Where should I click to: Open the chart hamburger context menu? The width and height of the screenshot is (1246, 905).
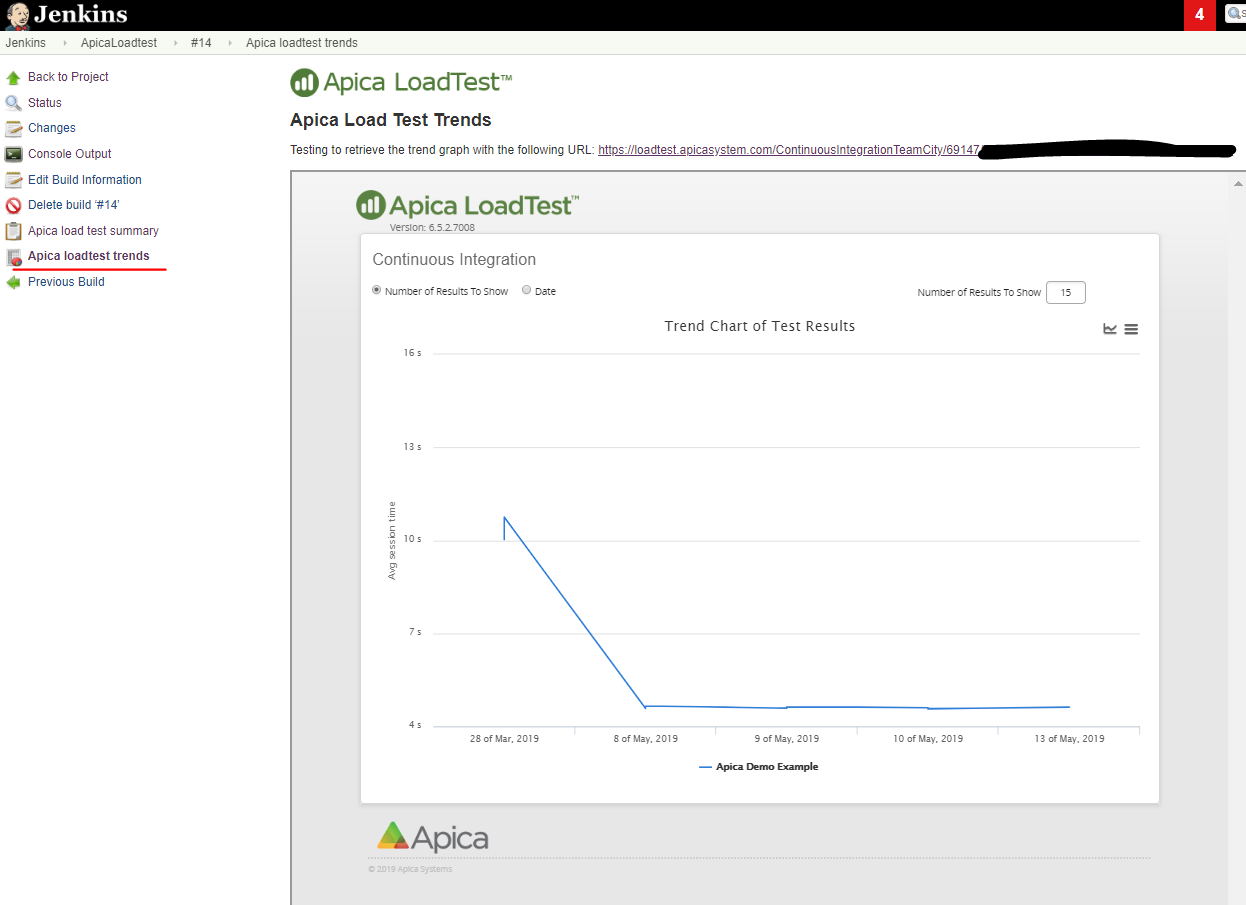click(1131, 329)
